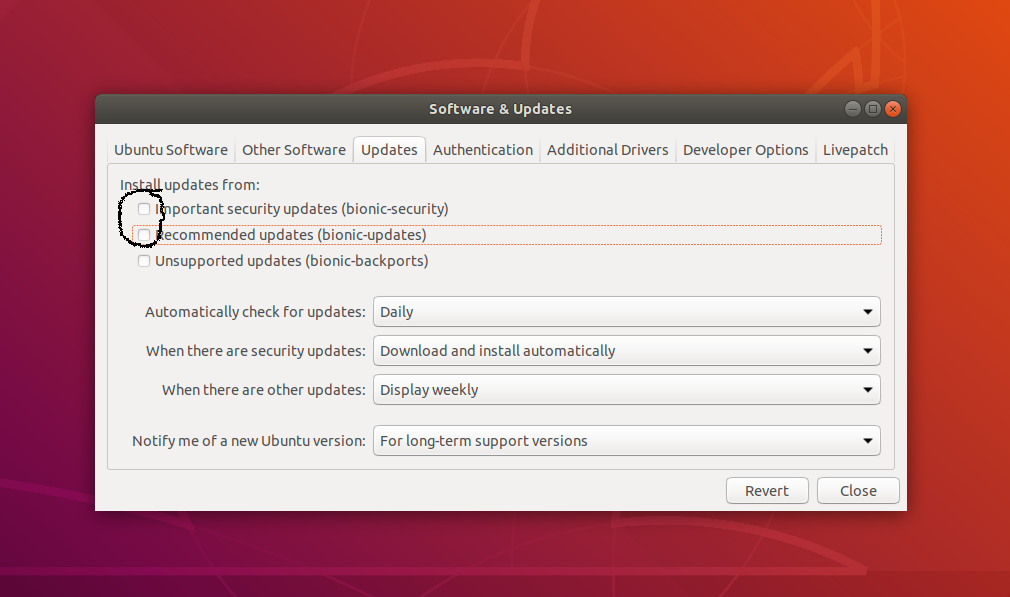
Task: Change the security updates behavior dropdown
Action: pos(627,350)
